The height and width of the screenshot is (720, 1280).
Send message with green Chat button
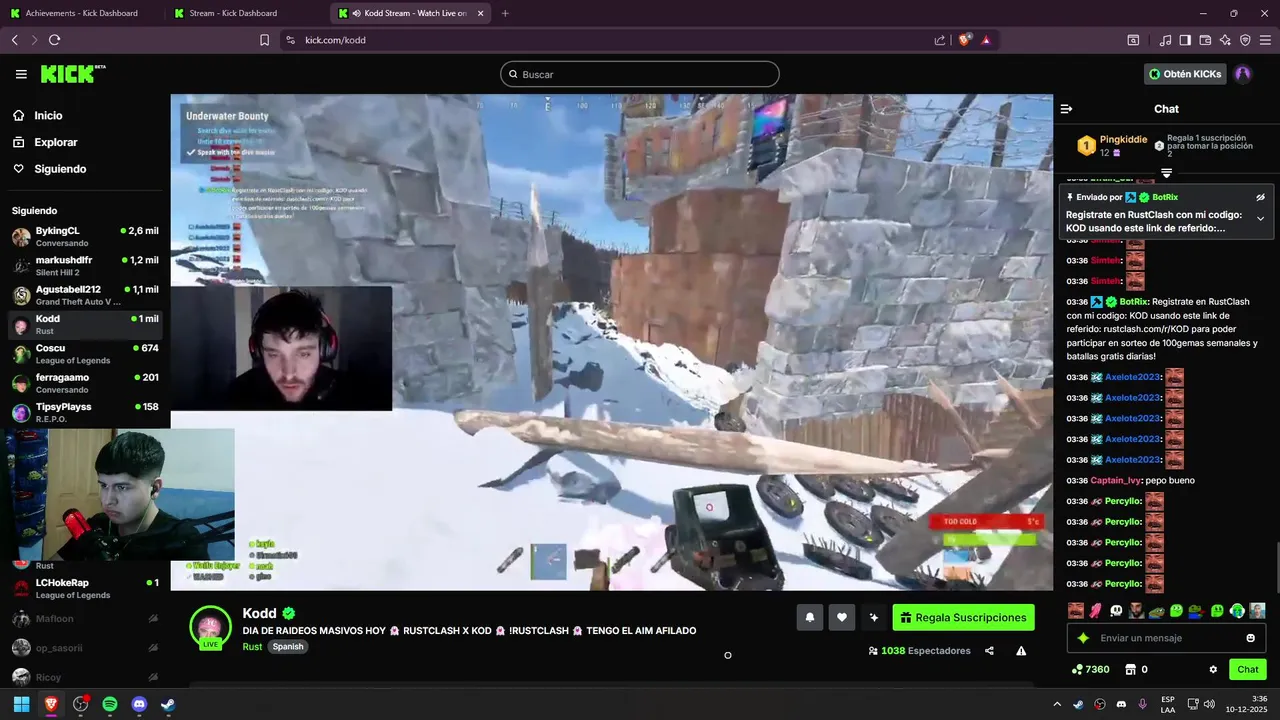[1248, 670]
